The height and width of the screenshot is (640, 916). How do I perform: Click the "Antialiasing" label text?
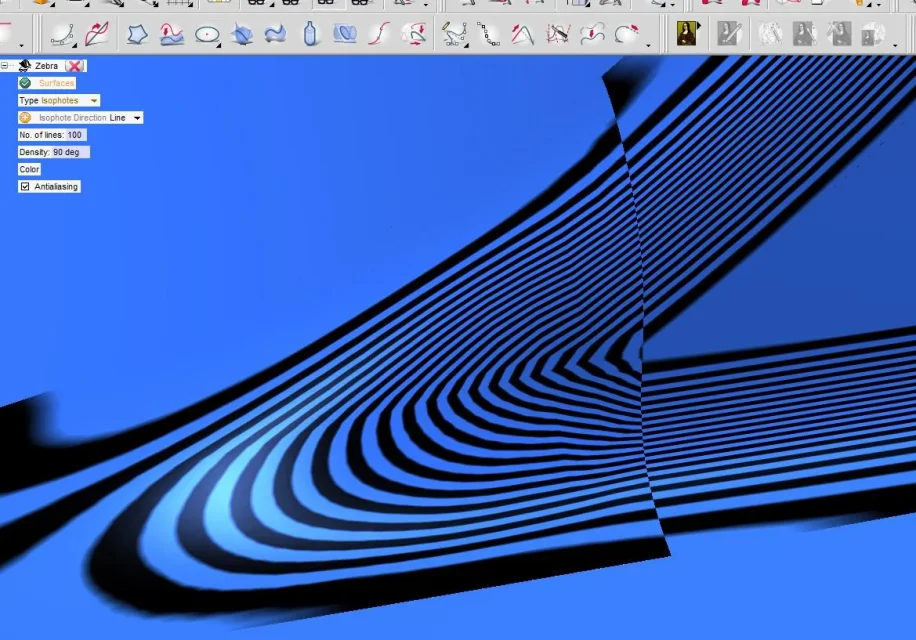click(56, 186)
